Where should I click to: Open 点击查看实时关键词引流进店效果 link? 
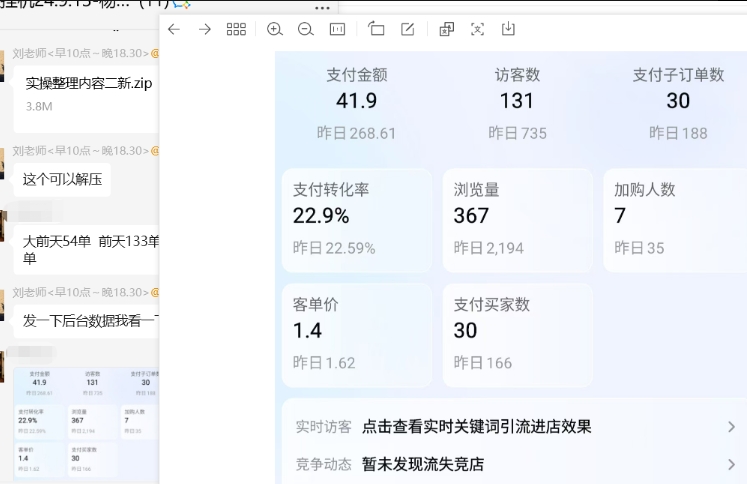coord(476,427)
